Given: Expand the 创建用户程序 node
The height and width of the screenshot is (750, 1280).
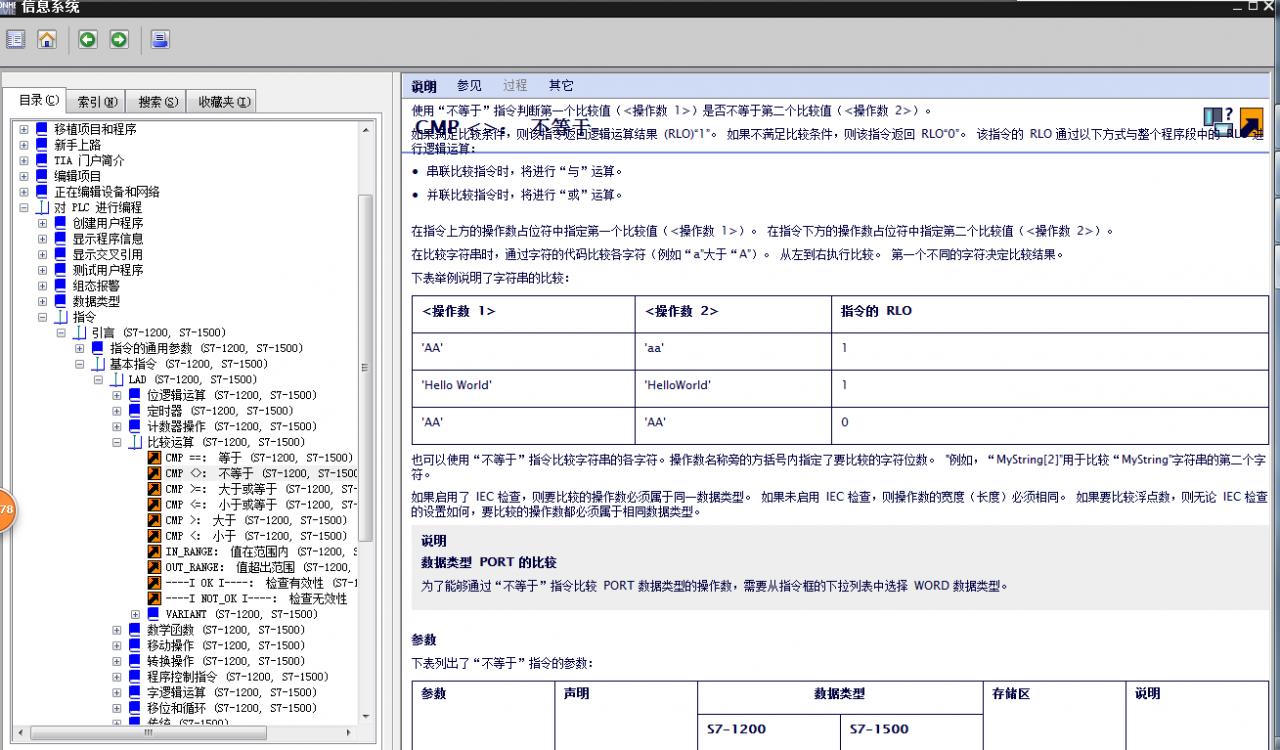Looking at the screenshot, I should 42,223.
